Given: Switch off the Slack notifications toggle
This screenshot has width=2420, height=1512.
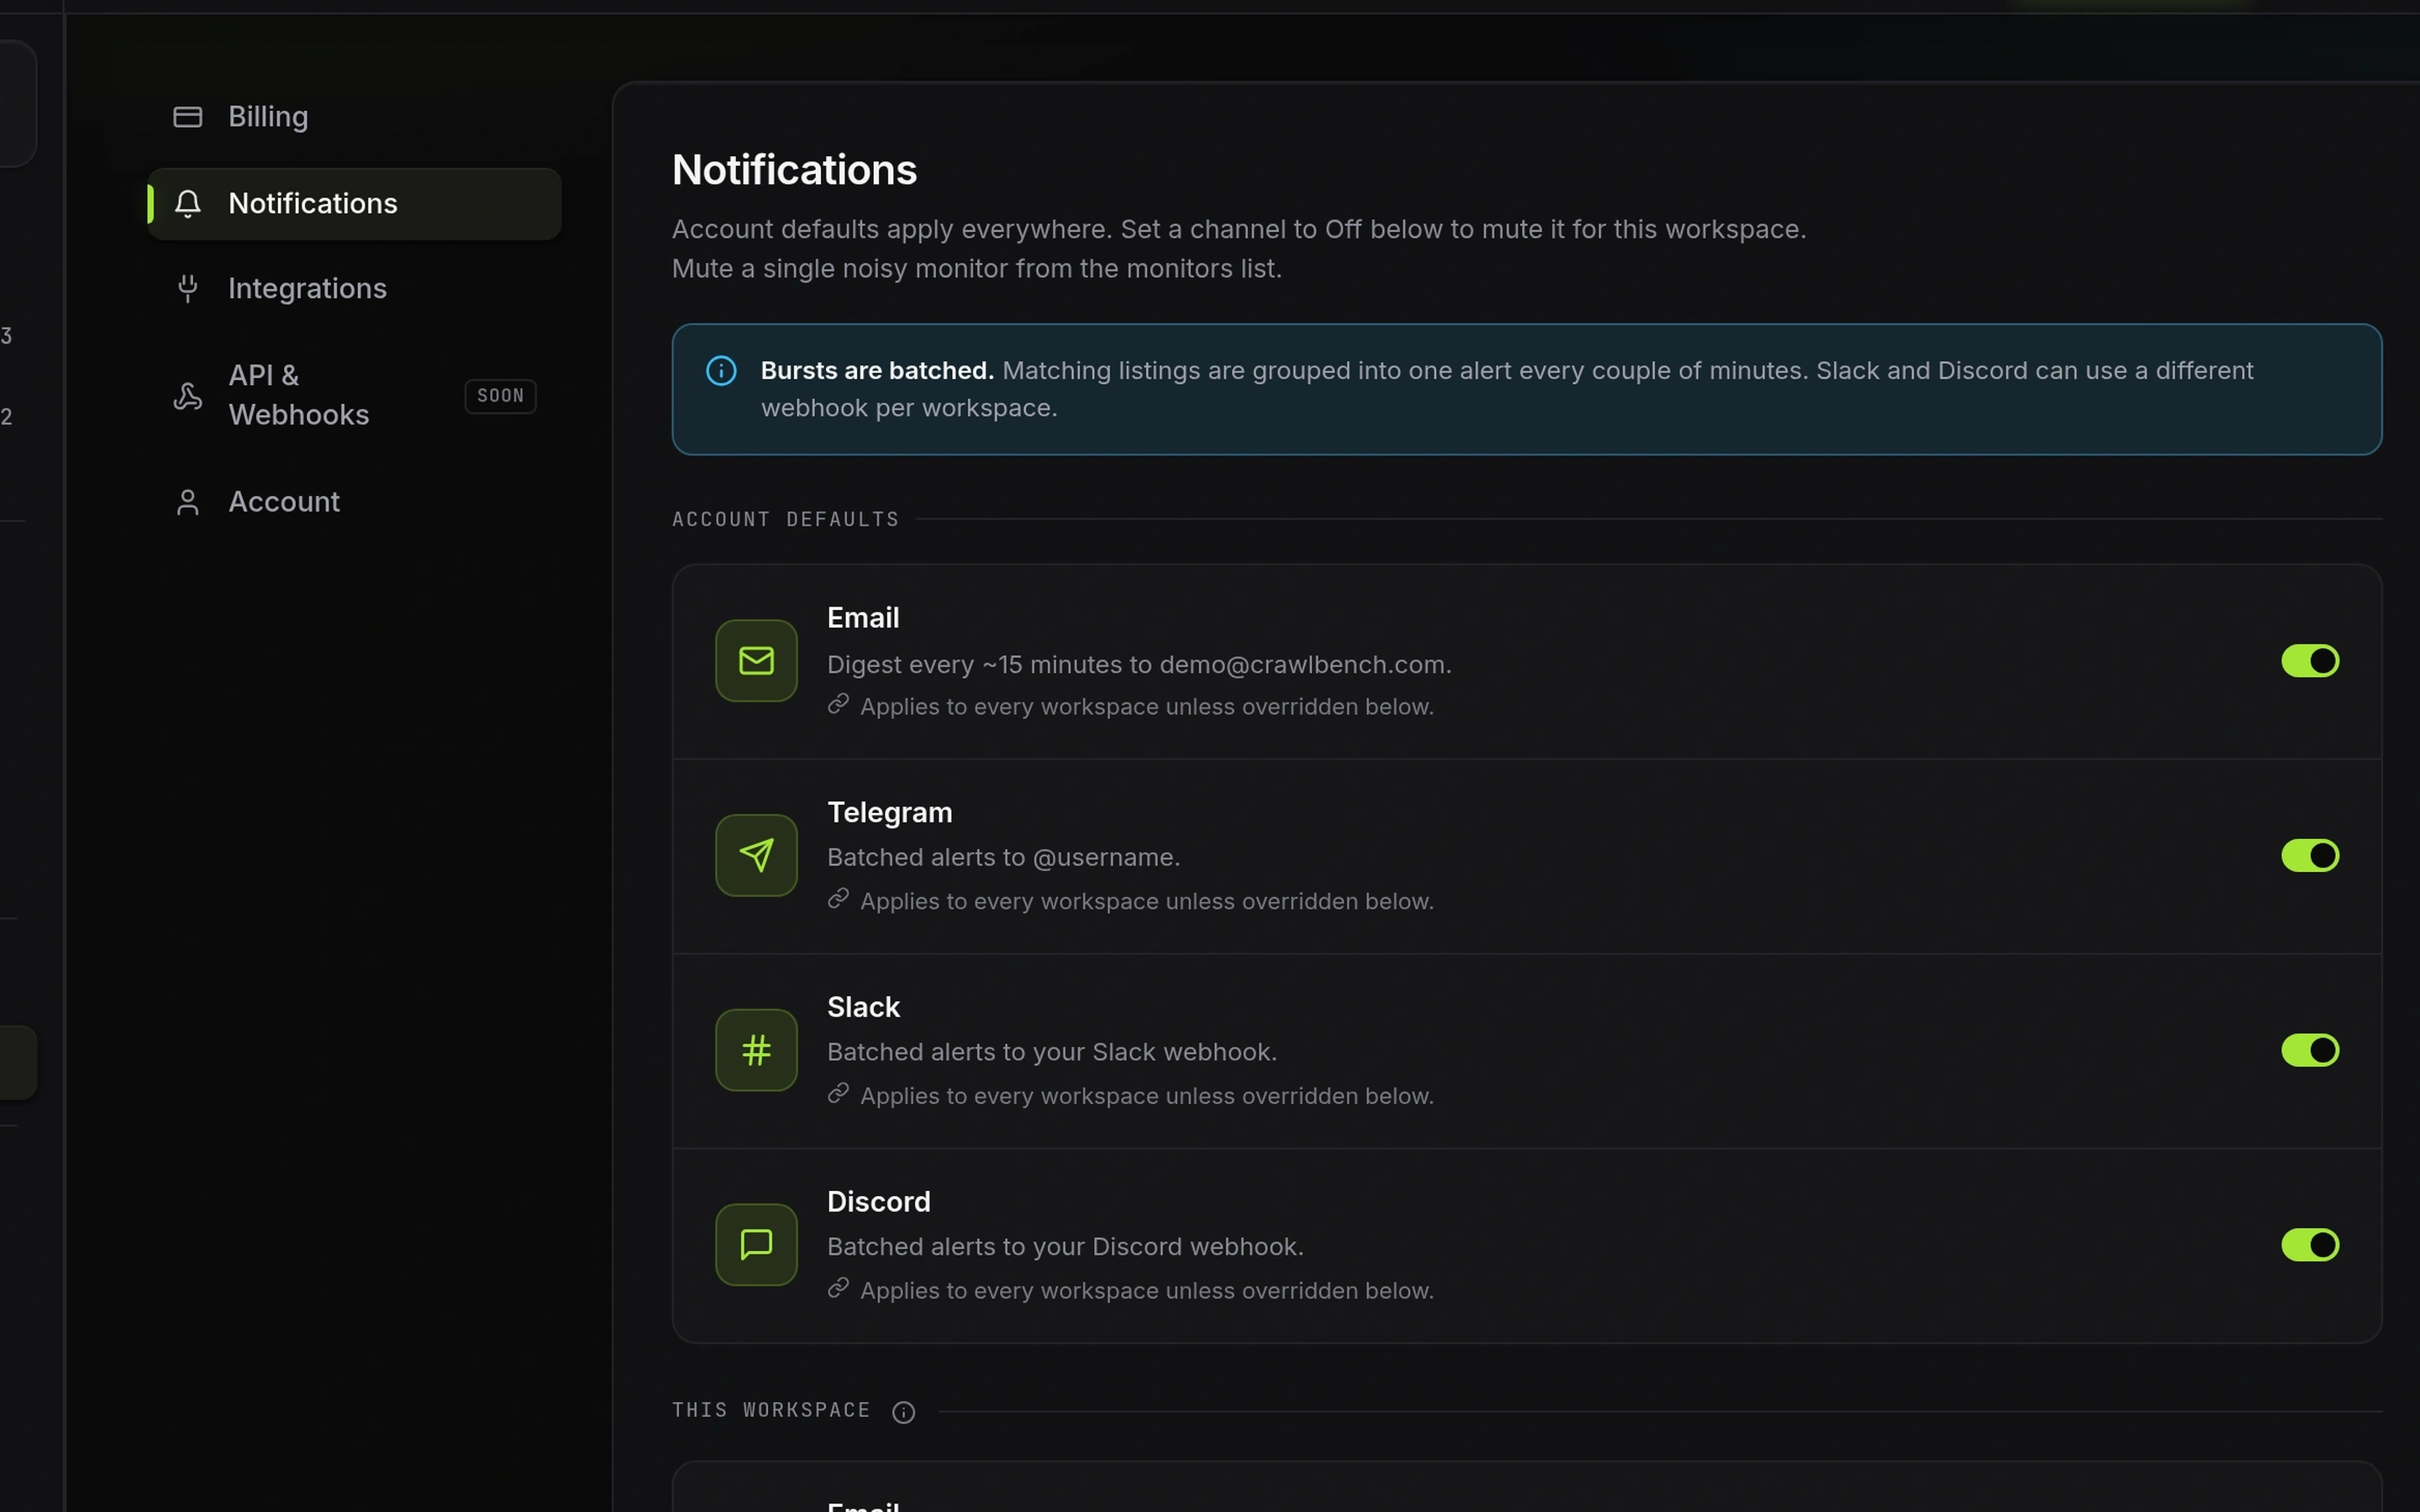Looking at the screenshot, I should [x=2310, y=1051].
